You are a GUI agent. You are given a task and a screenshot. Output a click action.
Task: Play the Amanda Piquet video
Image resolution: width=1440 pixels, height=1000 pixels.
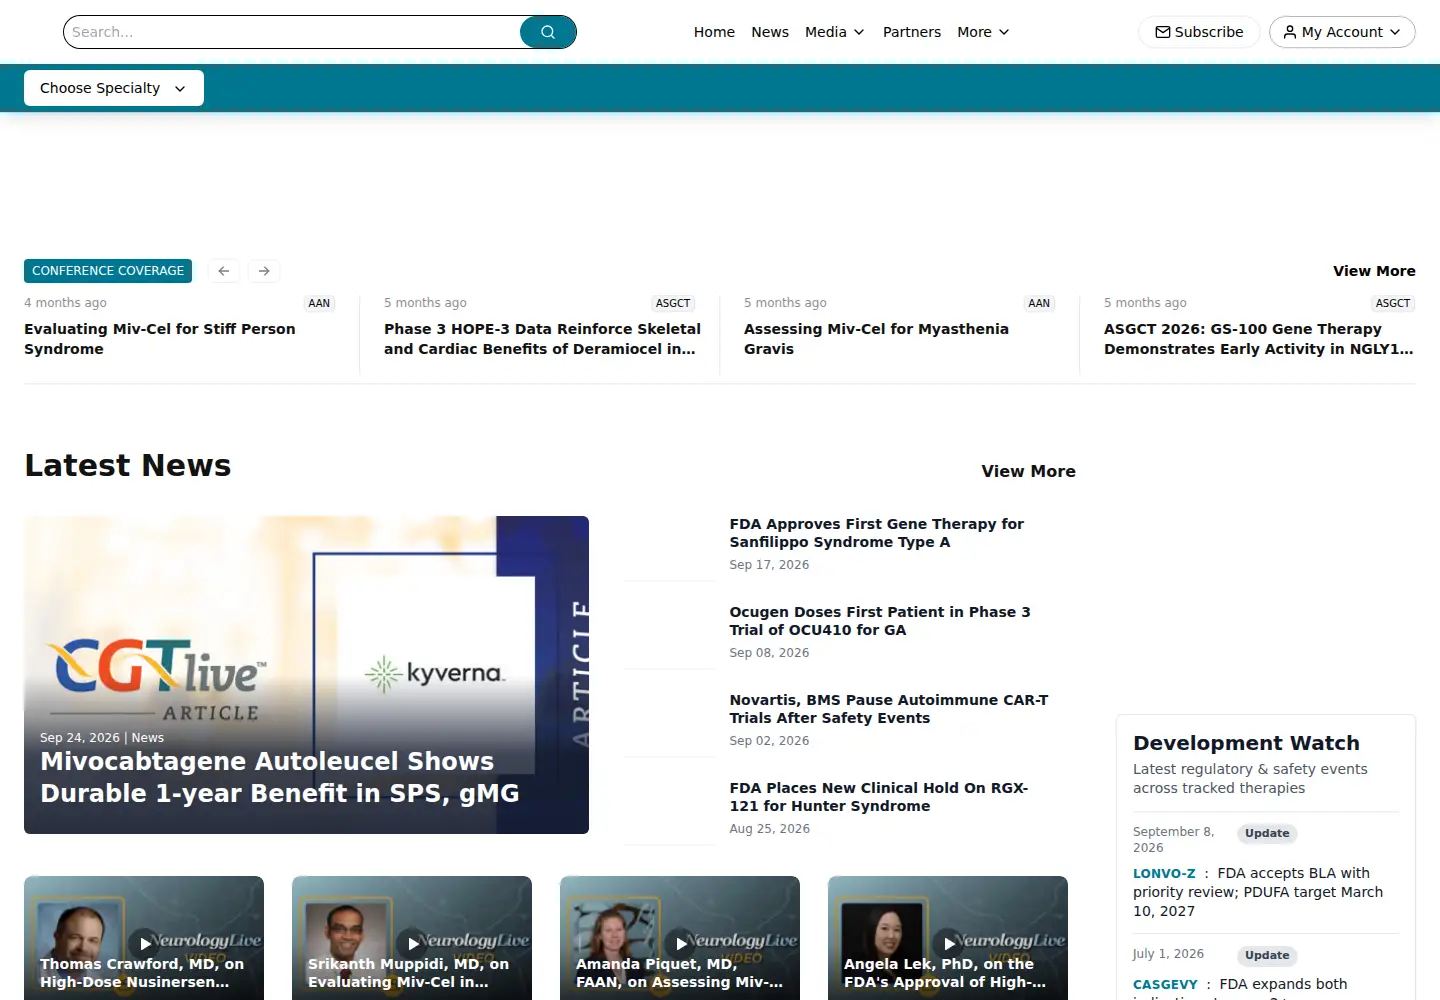pos(680,942)
